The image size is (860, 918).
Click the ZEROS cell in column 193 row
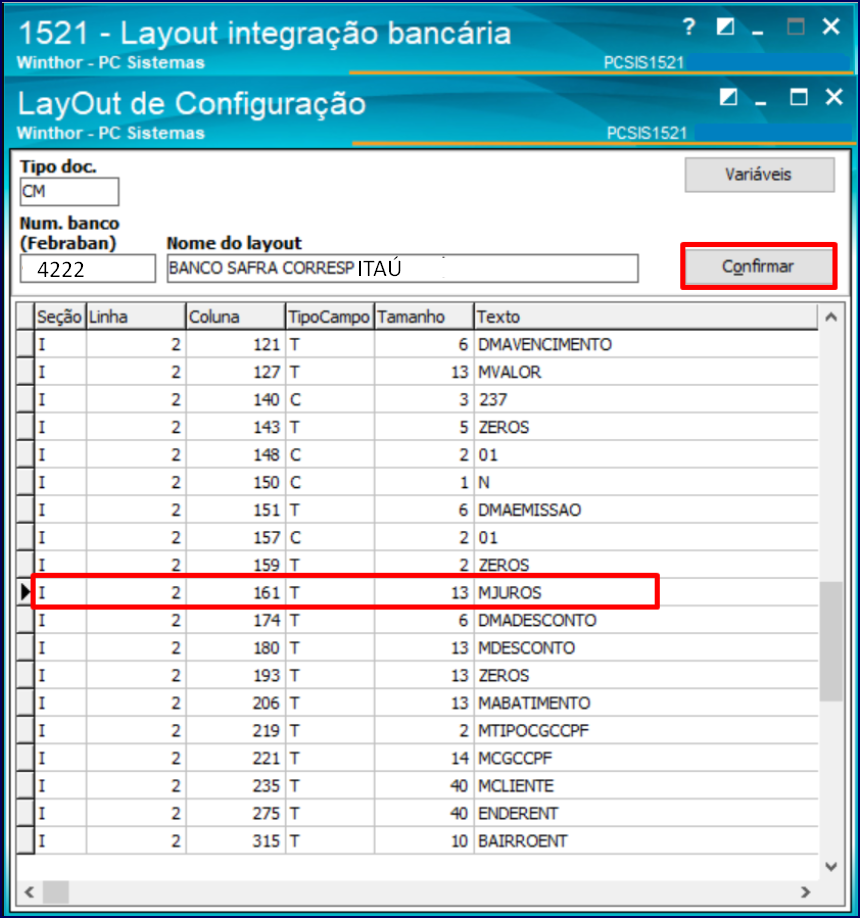point(646,676)
